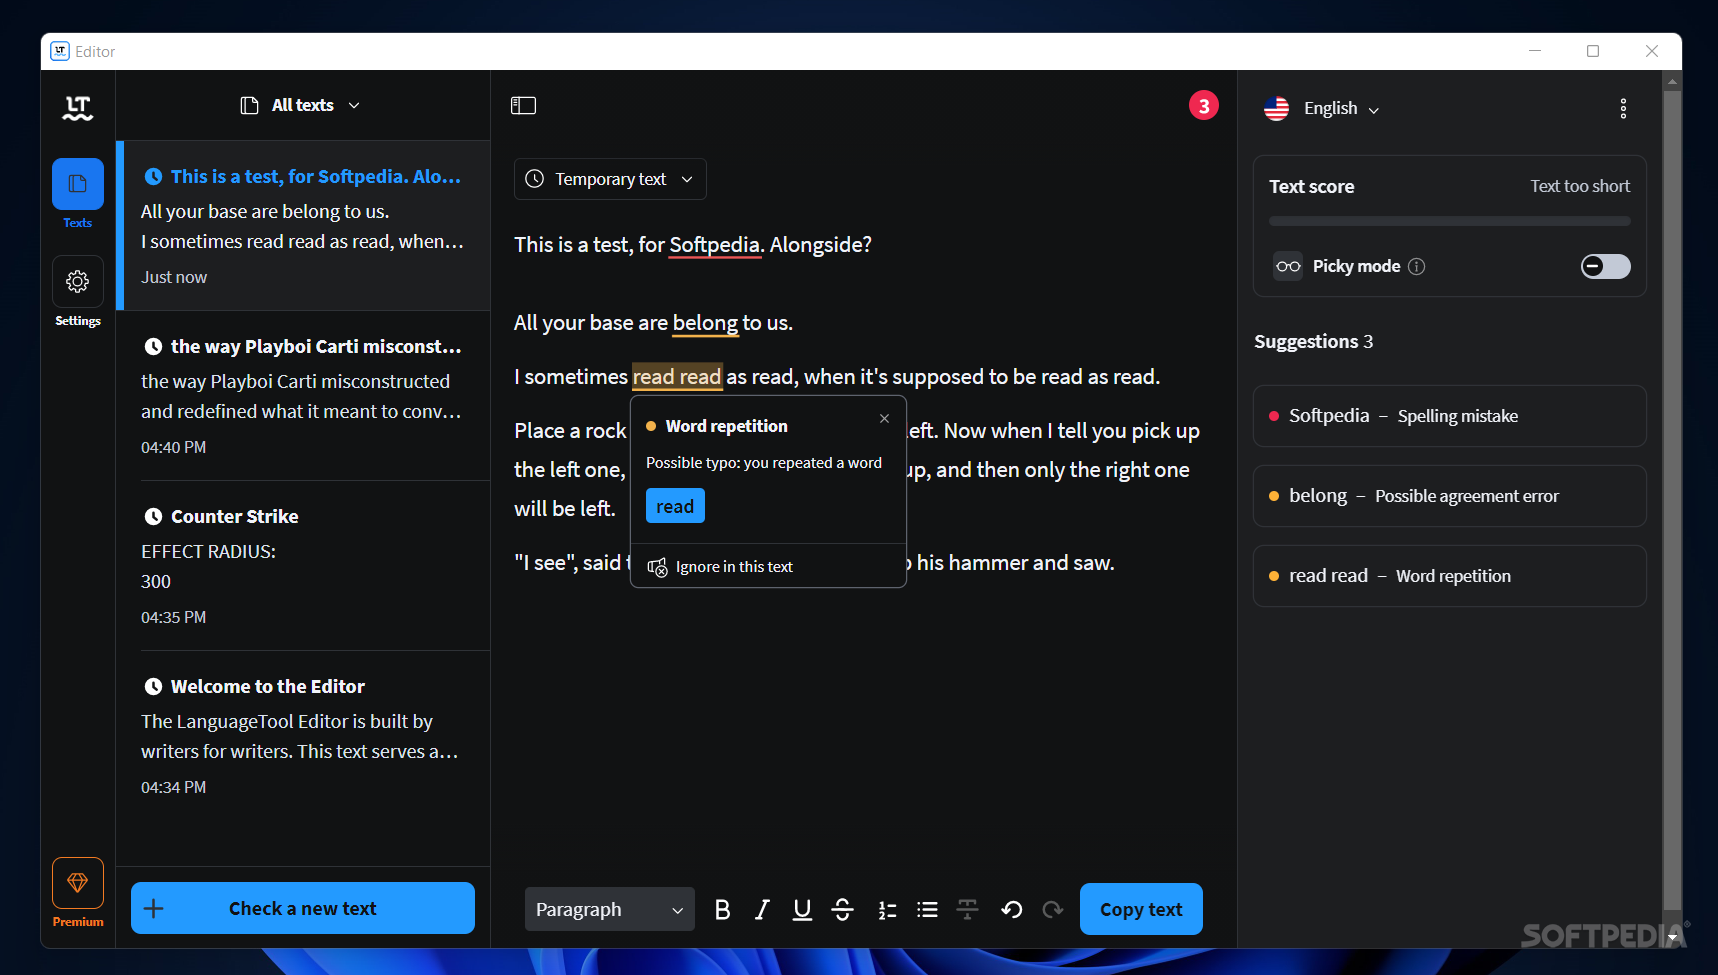
Task: Open the Paragraph style dropdown
Action: click(610, 909)
